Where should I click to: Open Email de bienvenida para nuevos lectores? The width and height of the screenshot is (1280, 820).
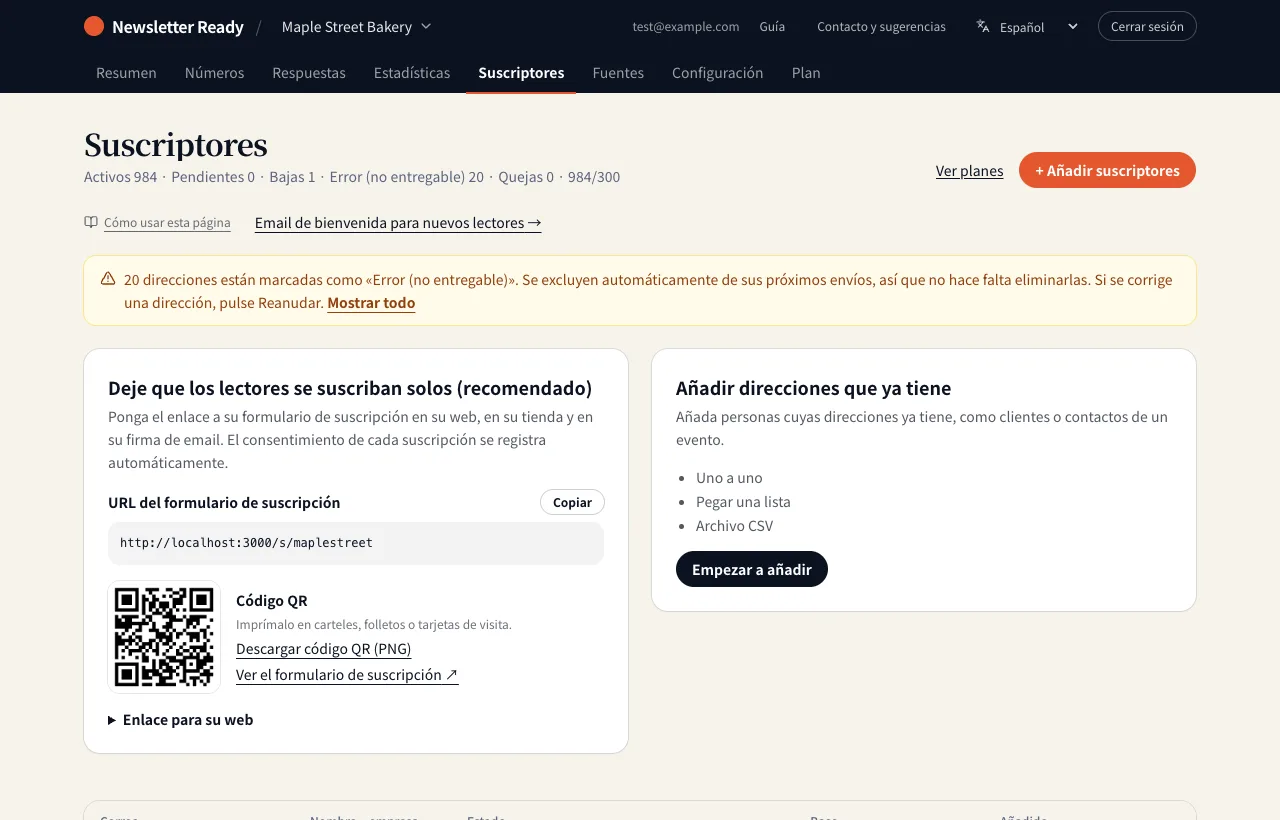point(398,223)
